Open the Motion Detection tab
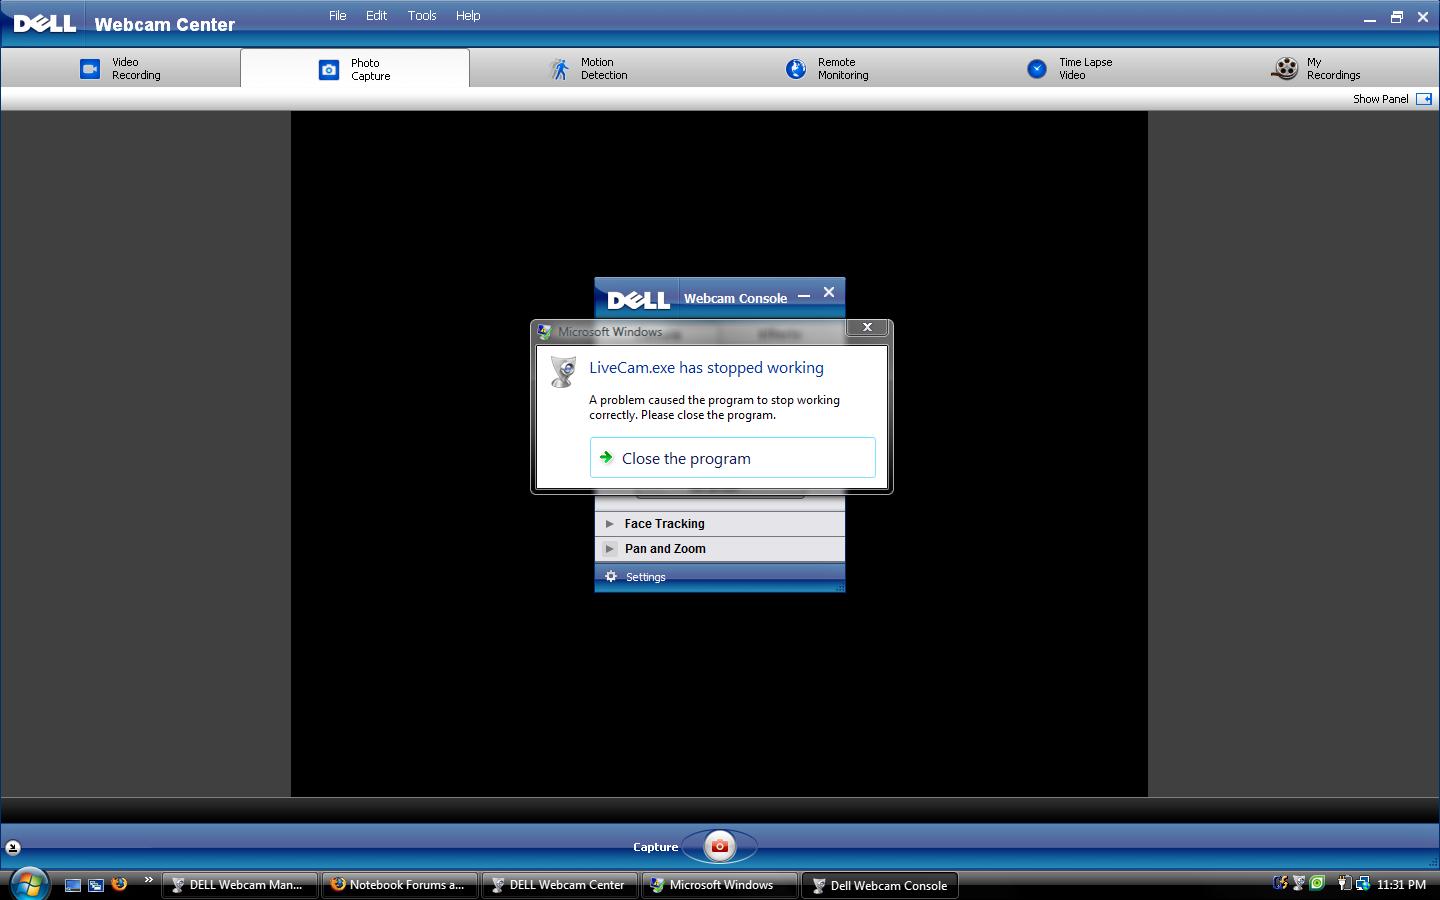 [590, 68]
